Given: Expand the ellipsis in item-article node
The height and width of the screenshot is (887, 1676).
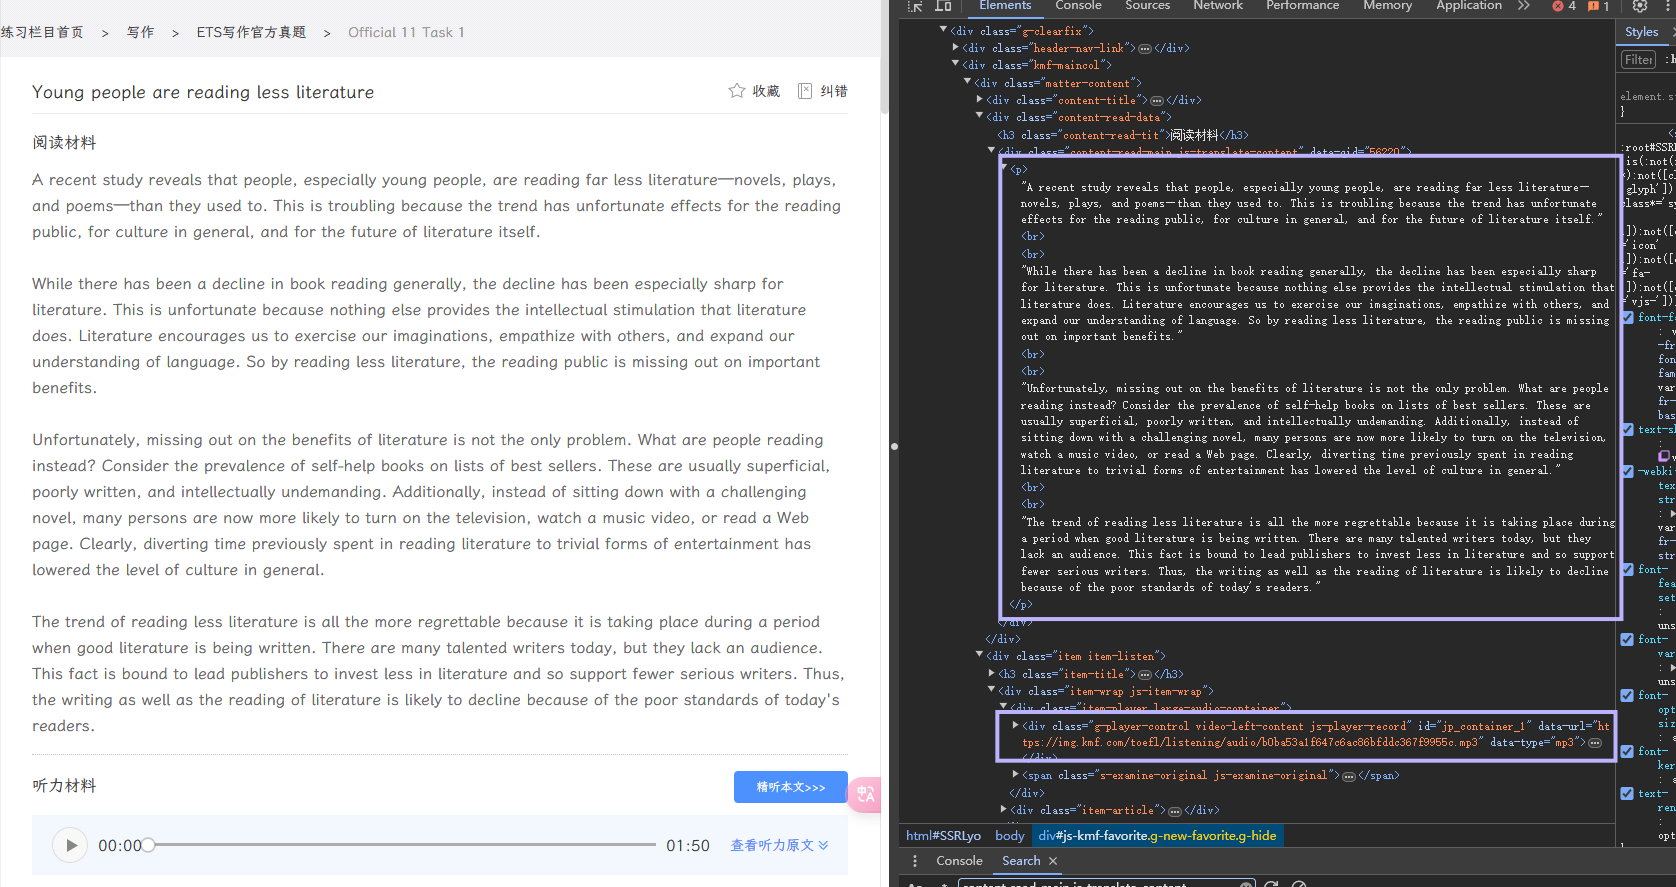Looking at the screenshot, I should tap(1175, 811).
